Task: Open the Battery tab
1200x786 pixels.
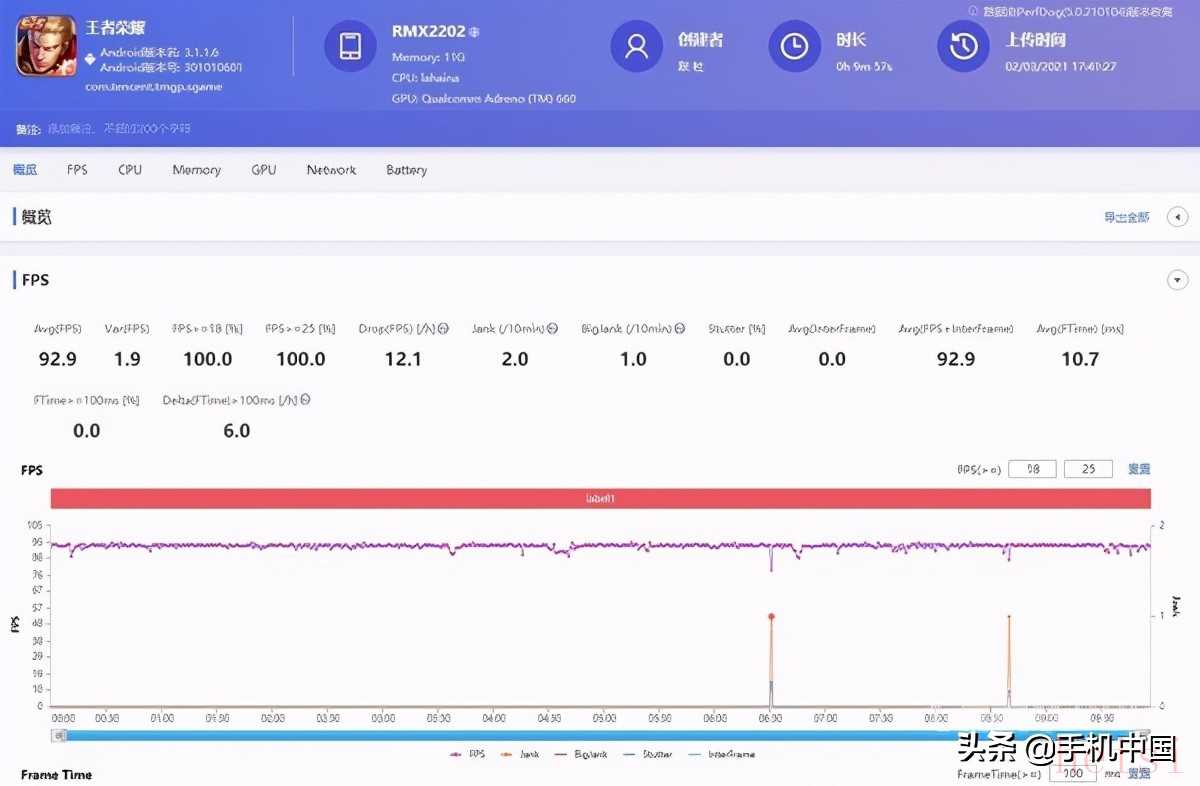Action: click(x=406, y=170)
